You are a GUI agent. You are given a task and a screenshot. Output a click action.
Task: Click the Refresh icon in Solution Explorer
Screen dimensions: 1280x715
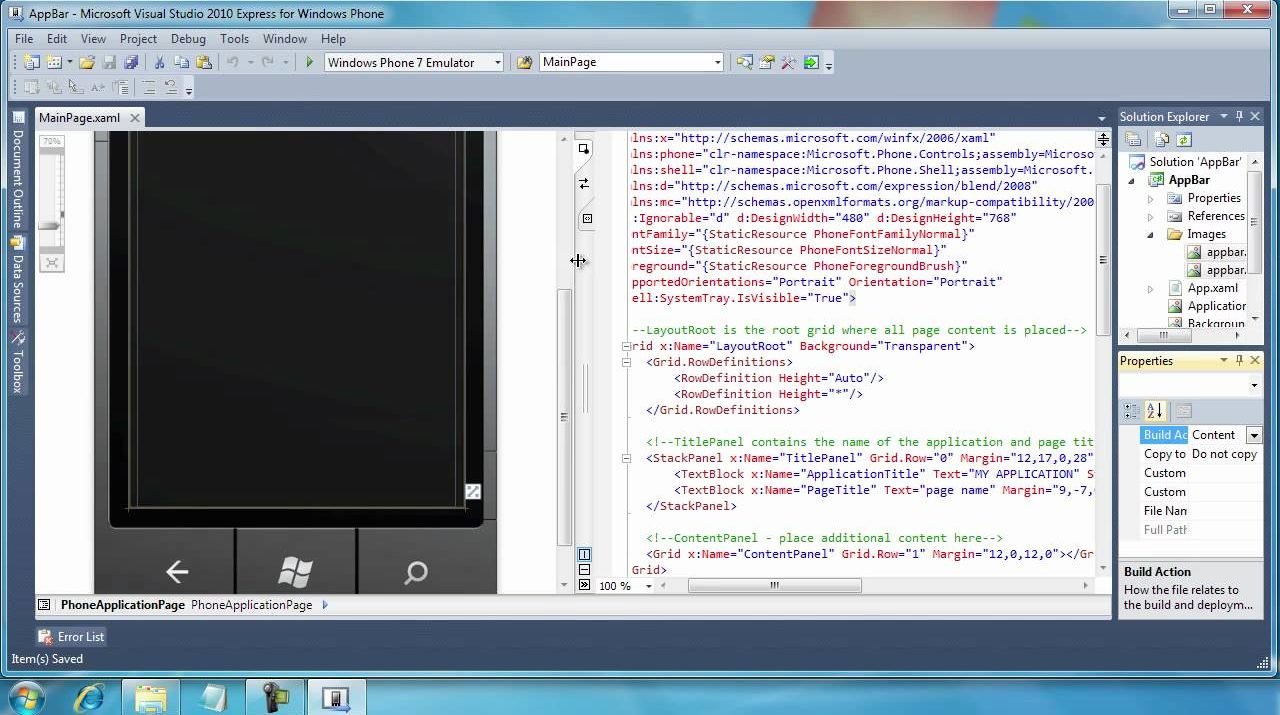point(1184,140)
